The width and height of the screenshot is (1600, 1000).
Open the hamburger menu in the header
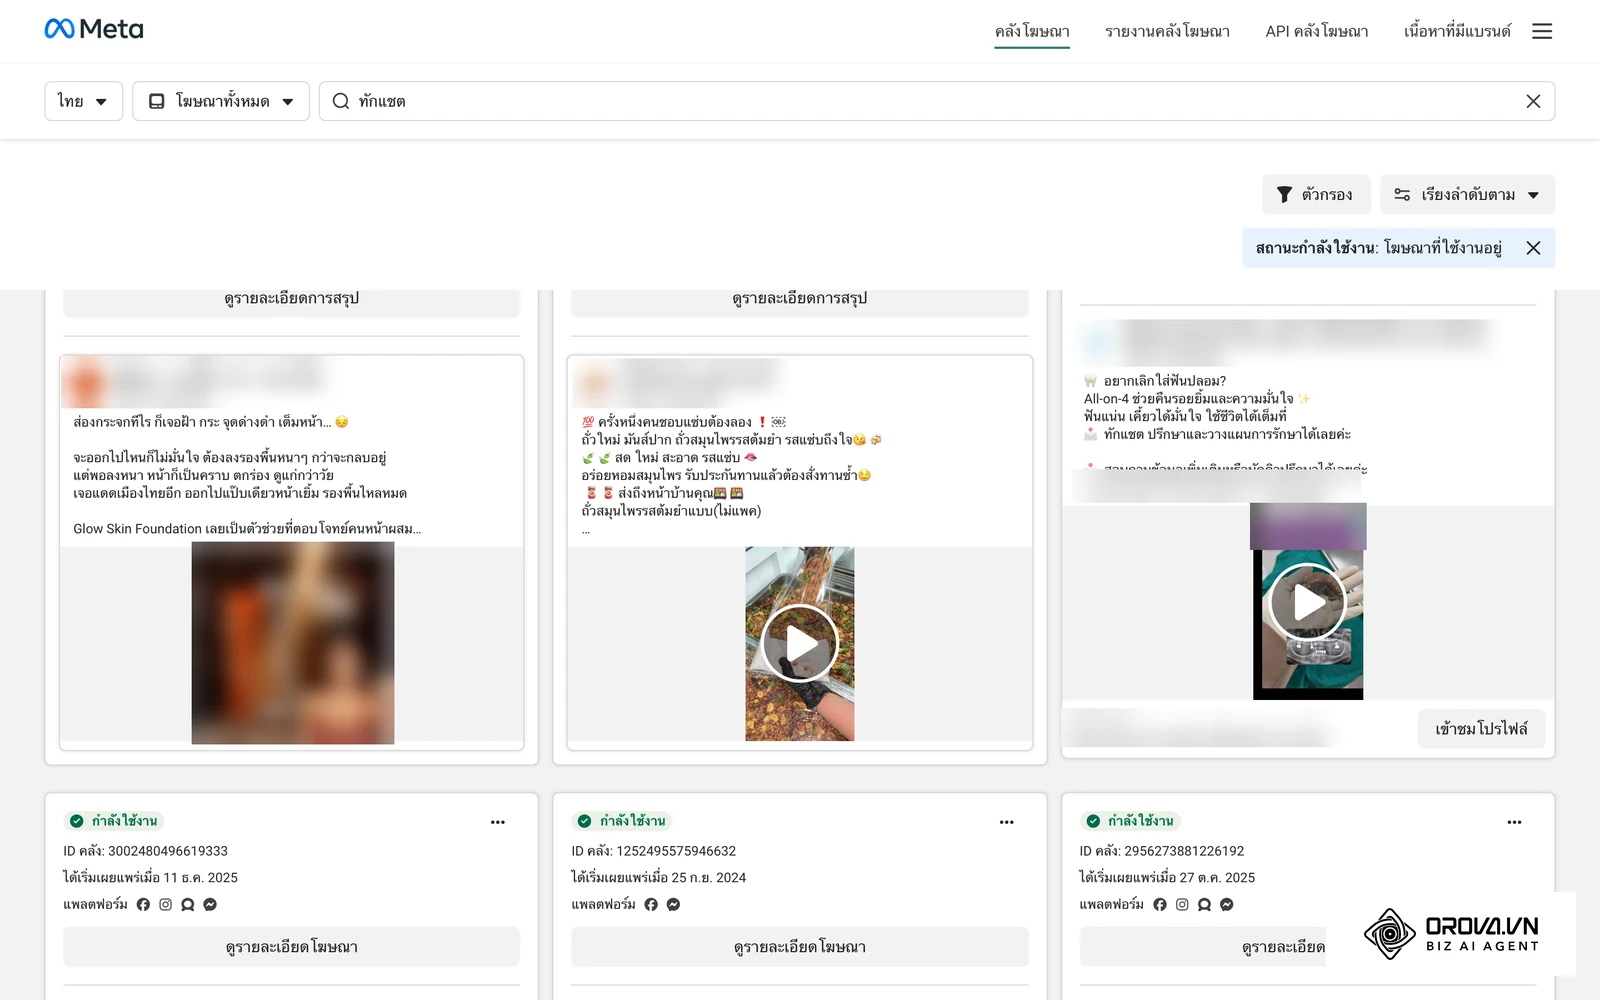pyautogui.click(x=1542, y=31)
